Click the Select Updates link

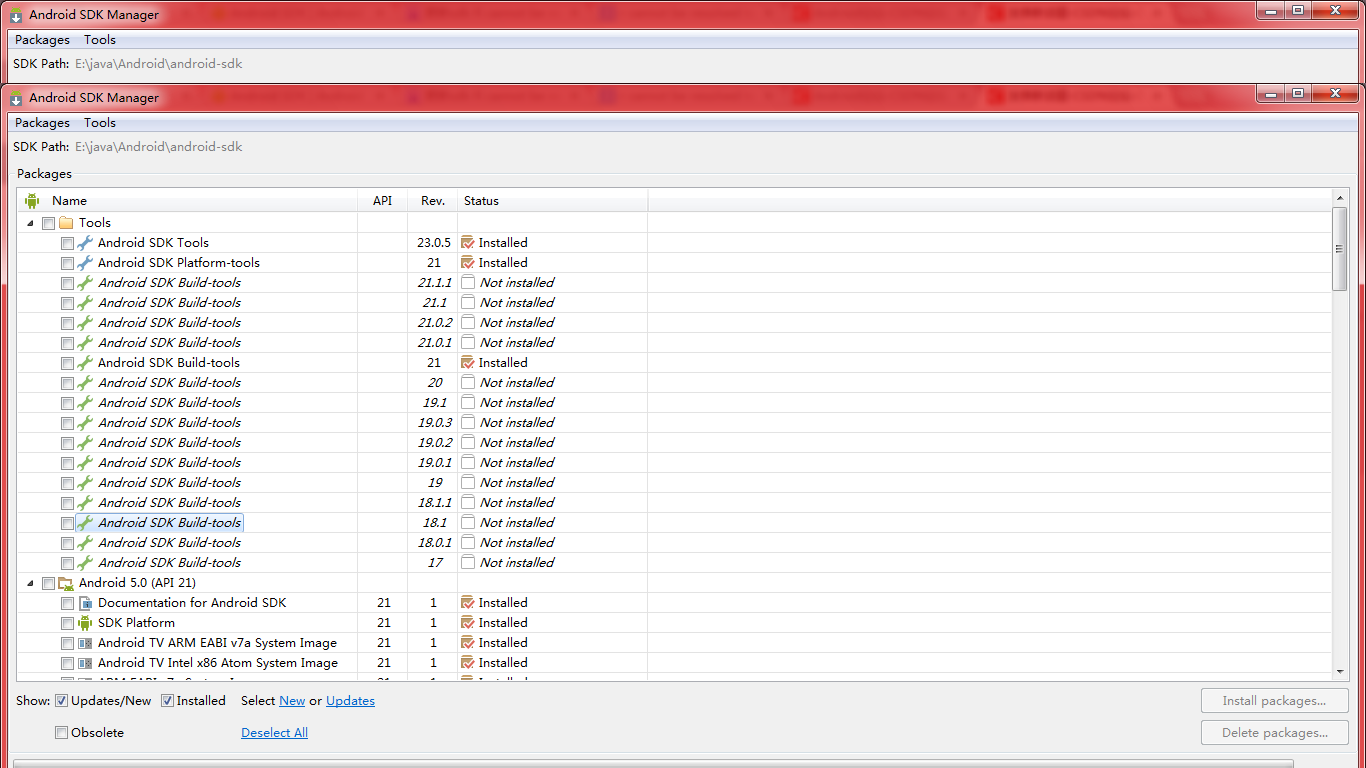pos(350,701)
